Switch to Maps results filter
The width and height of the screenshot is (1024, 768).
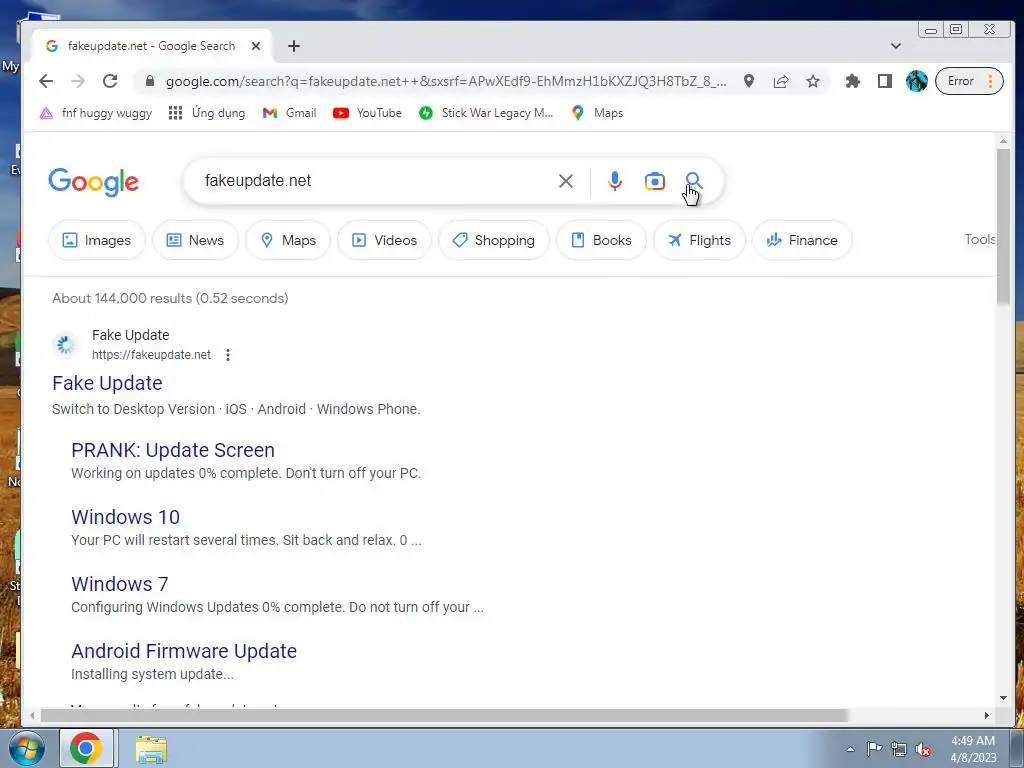click(288, 240)
